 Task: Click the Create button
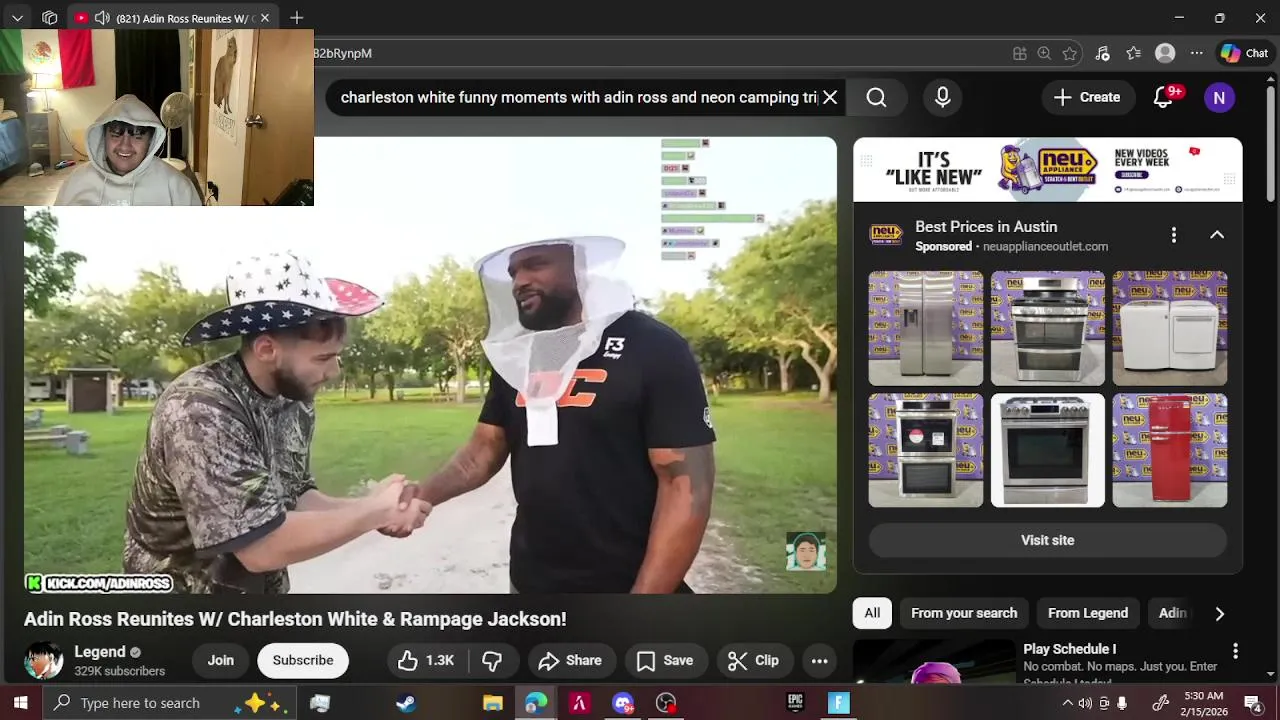[1087, 97]
